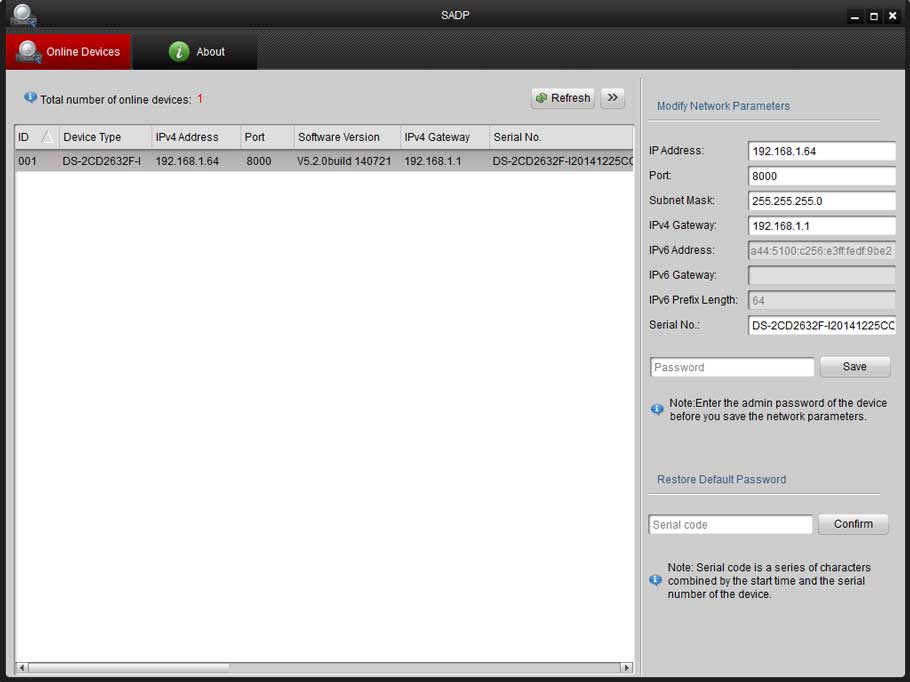Sort device list by ID column
Image resolution: width=910 pixels, height=682 pixels.
35,137
